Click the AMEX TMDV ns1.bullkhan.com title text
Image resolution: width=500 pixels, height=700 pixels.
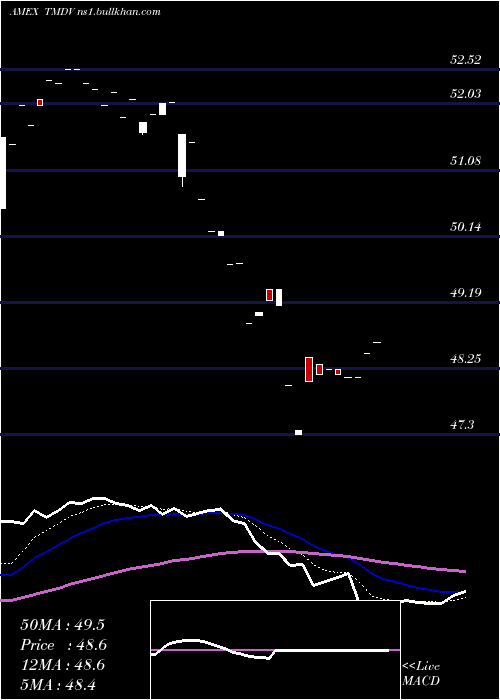(x=85, y=12)
